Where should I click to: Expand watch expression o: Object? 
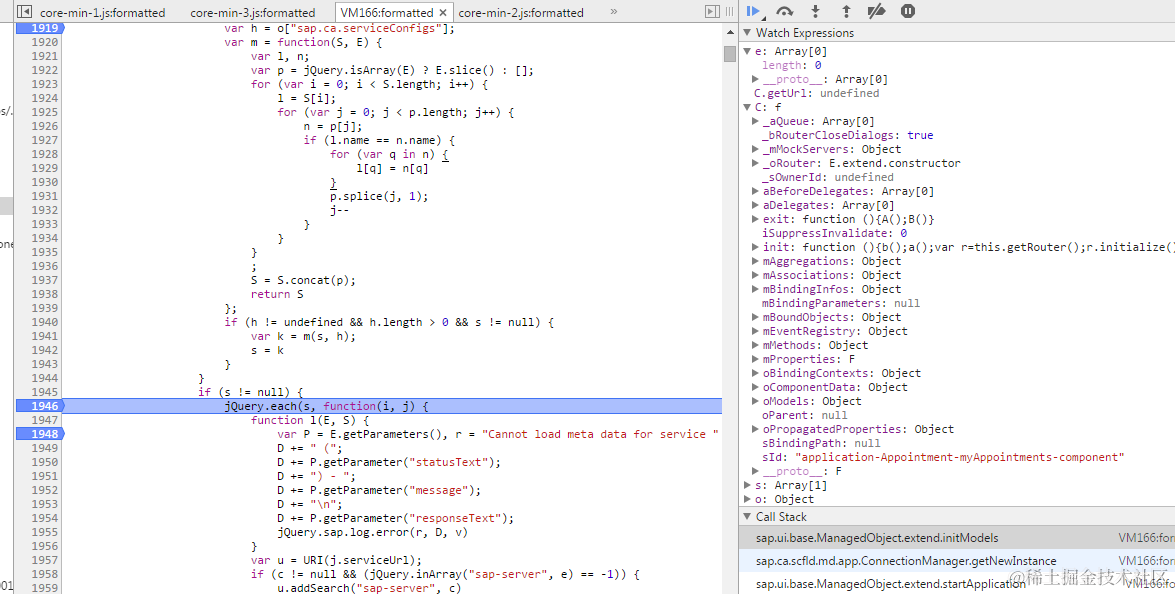[747, 500]
